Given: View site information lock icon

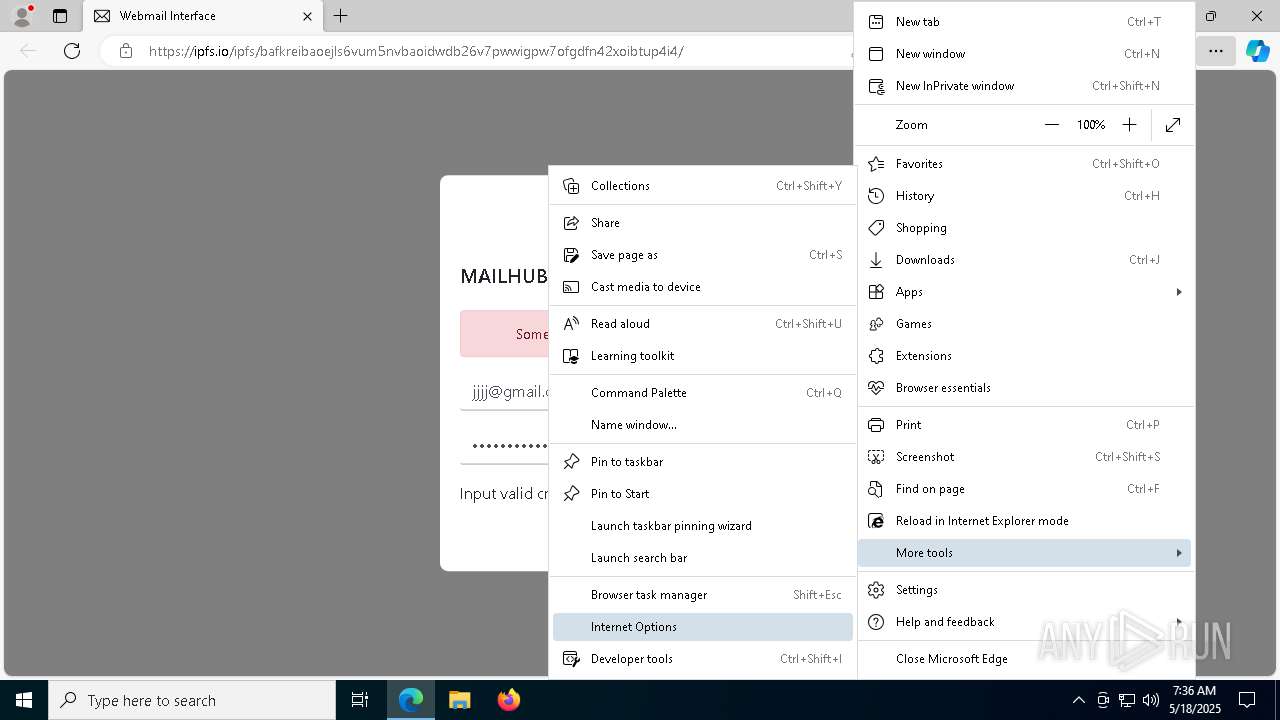Looking at the screenshot, I should click(x=125, y=51).
